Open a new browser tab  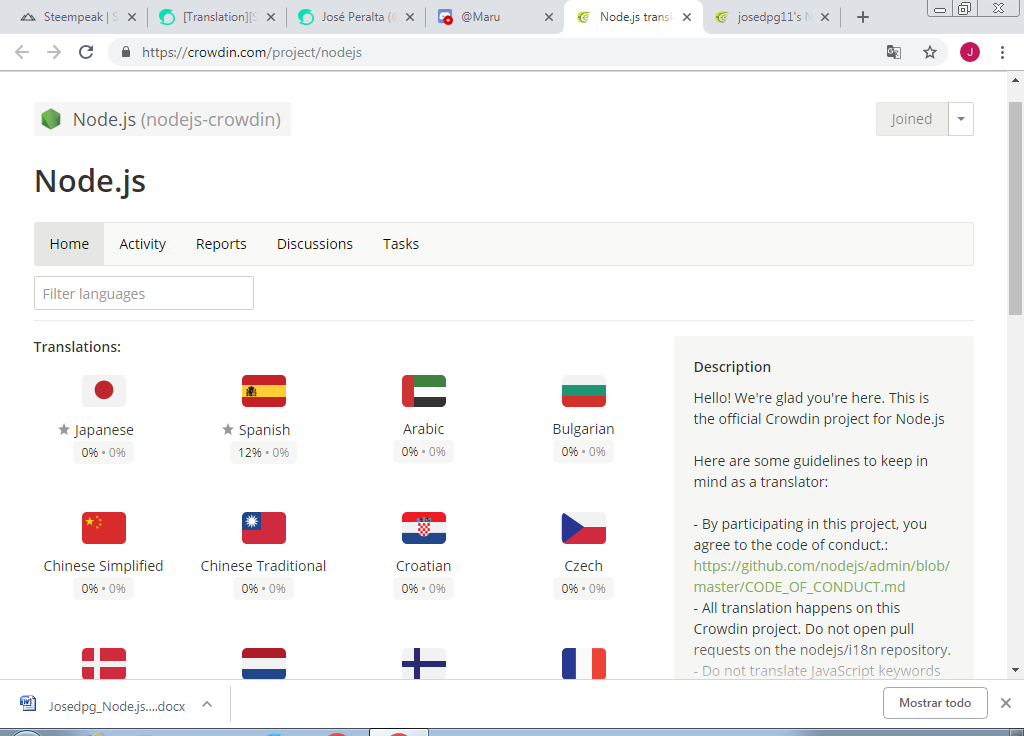pyautogui.click(x=863, y=17)
